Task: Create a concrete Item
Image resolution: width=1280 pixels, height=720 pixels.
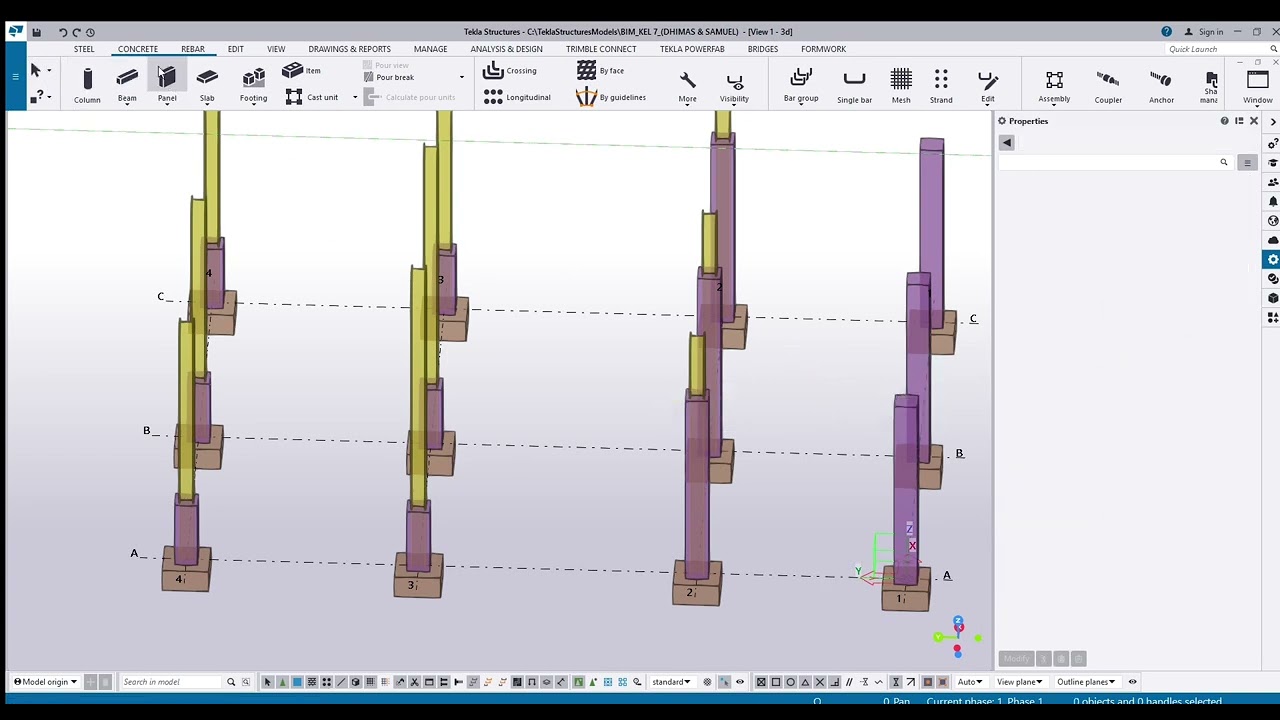Action: pyautogui.click(x=302, y=71)
